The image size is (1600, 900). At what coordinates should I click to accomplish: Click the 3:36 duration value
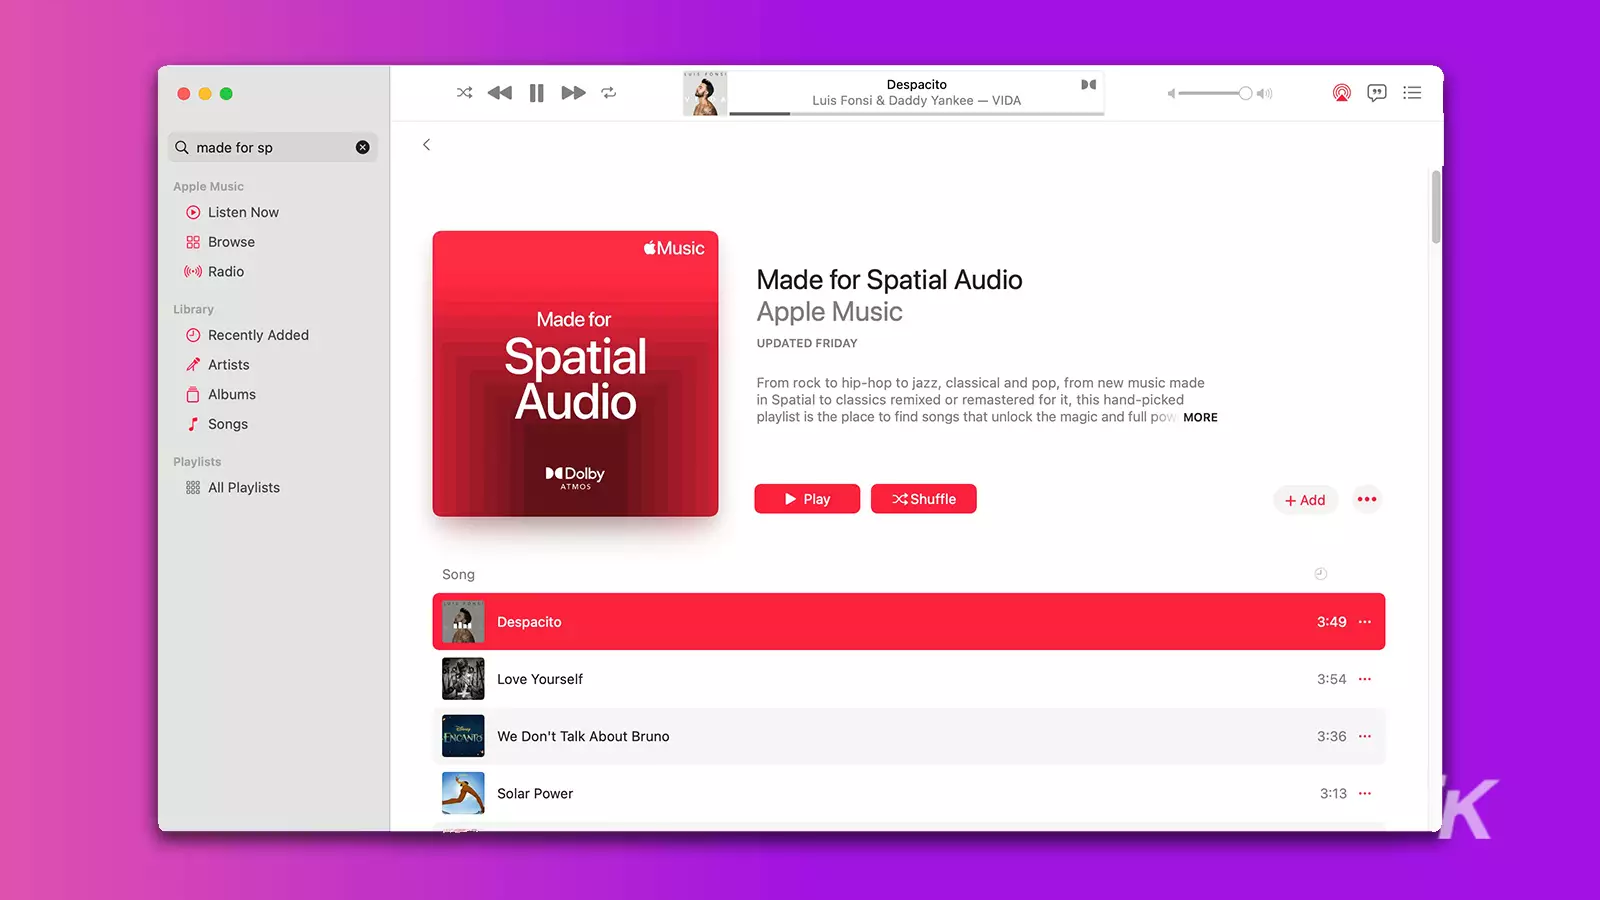coord(1331,736)
